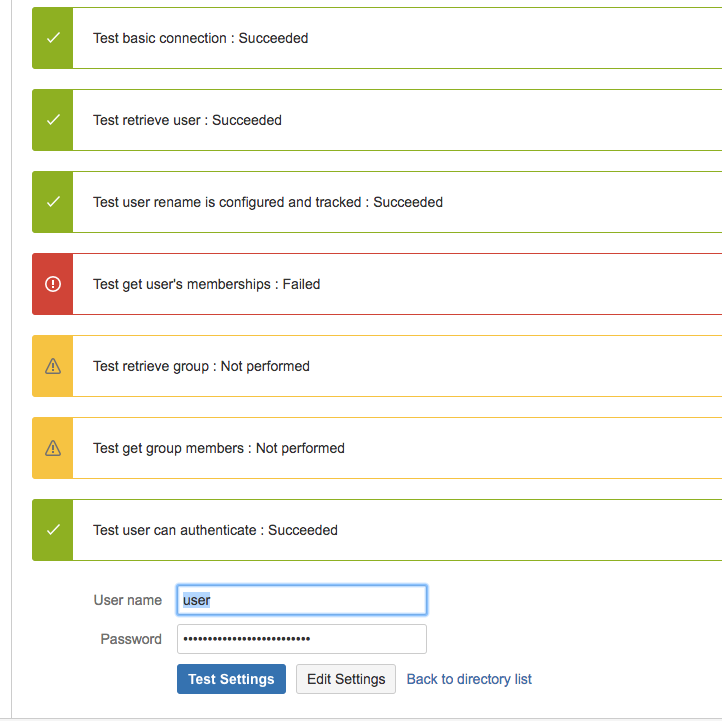Run the Test Settings button

(231, 679)
